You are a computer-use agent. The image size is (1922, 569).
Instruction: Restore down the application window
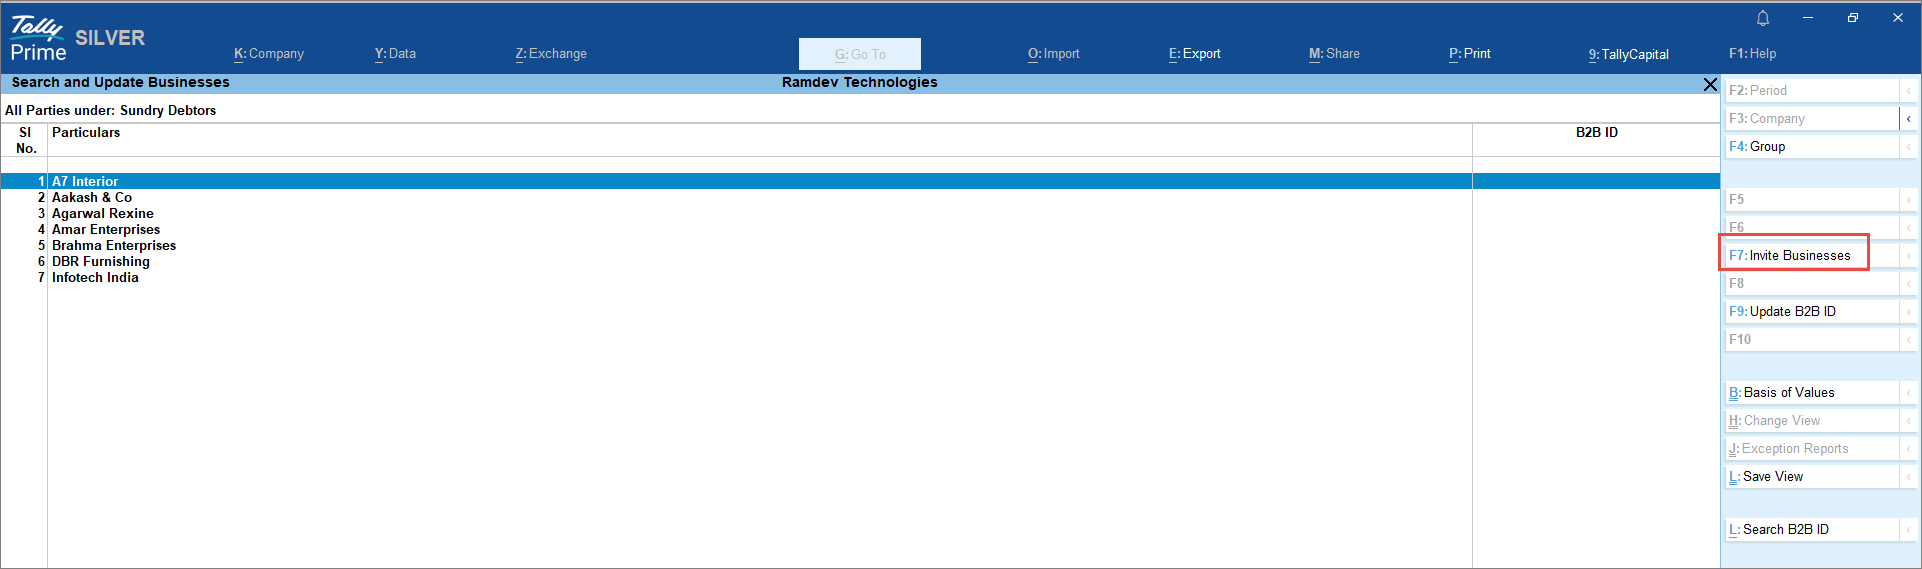(x=1852, y=18)
